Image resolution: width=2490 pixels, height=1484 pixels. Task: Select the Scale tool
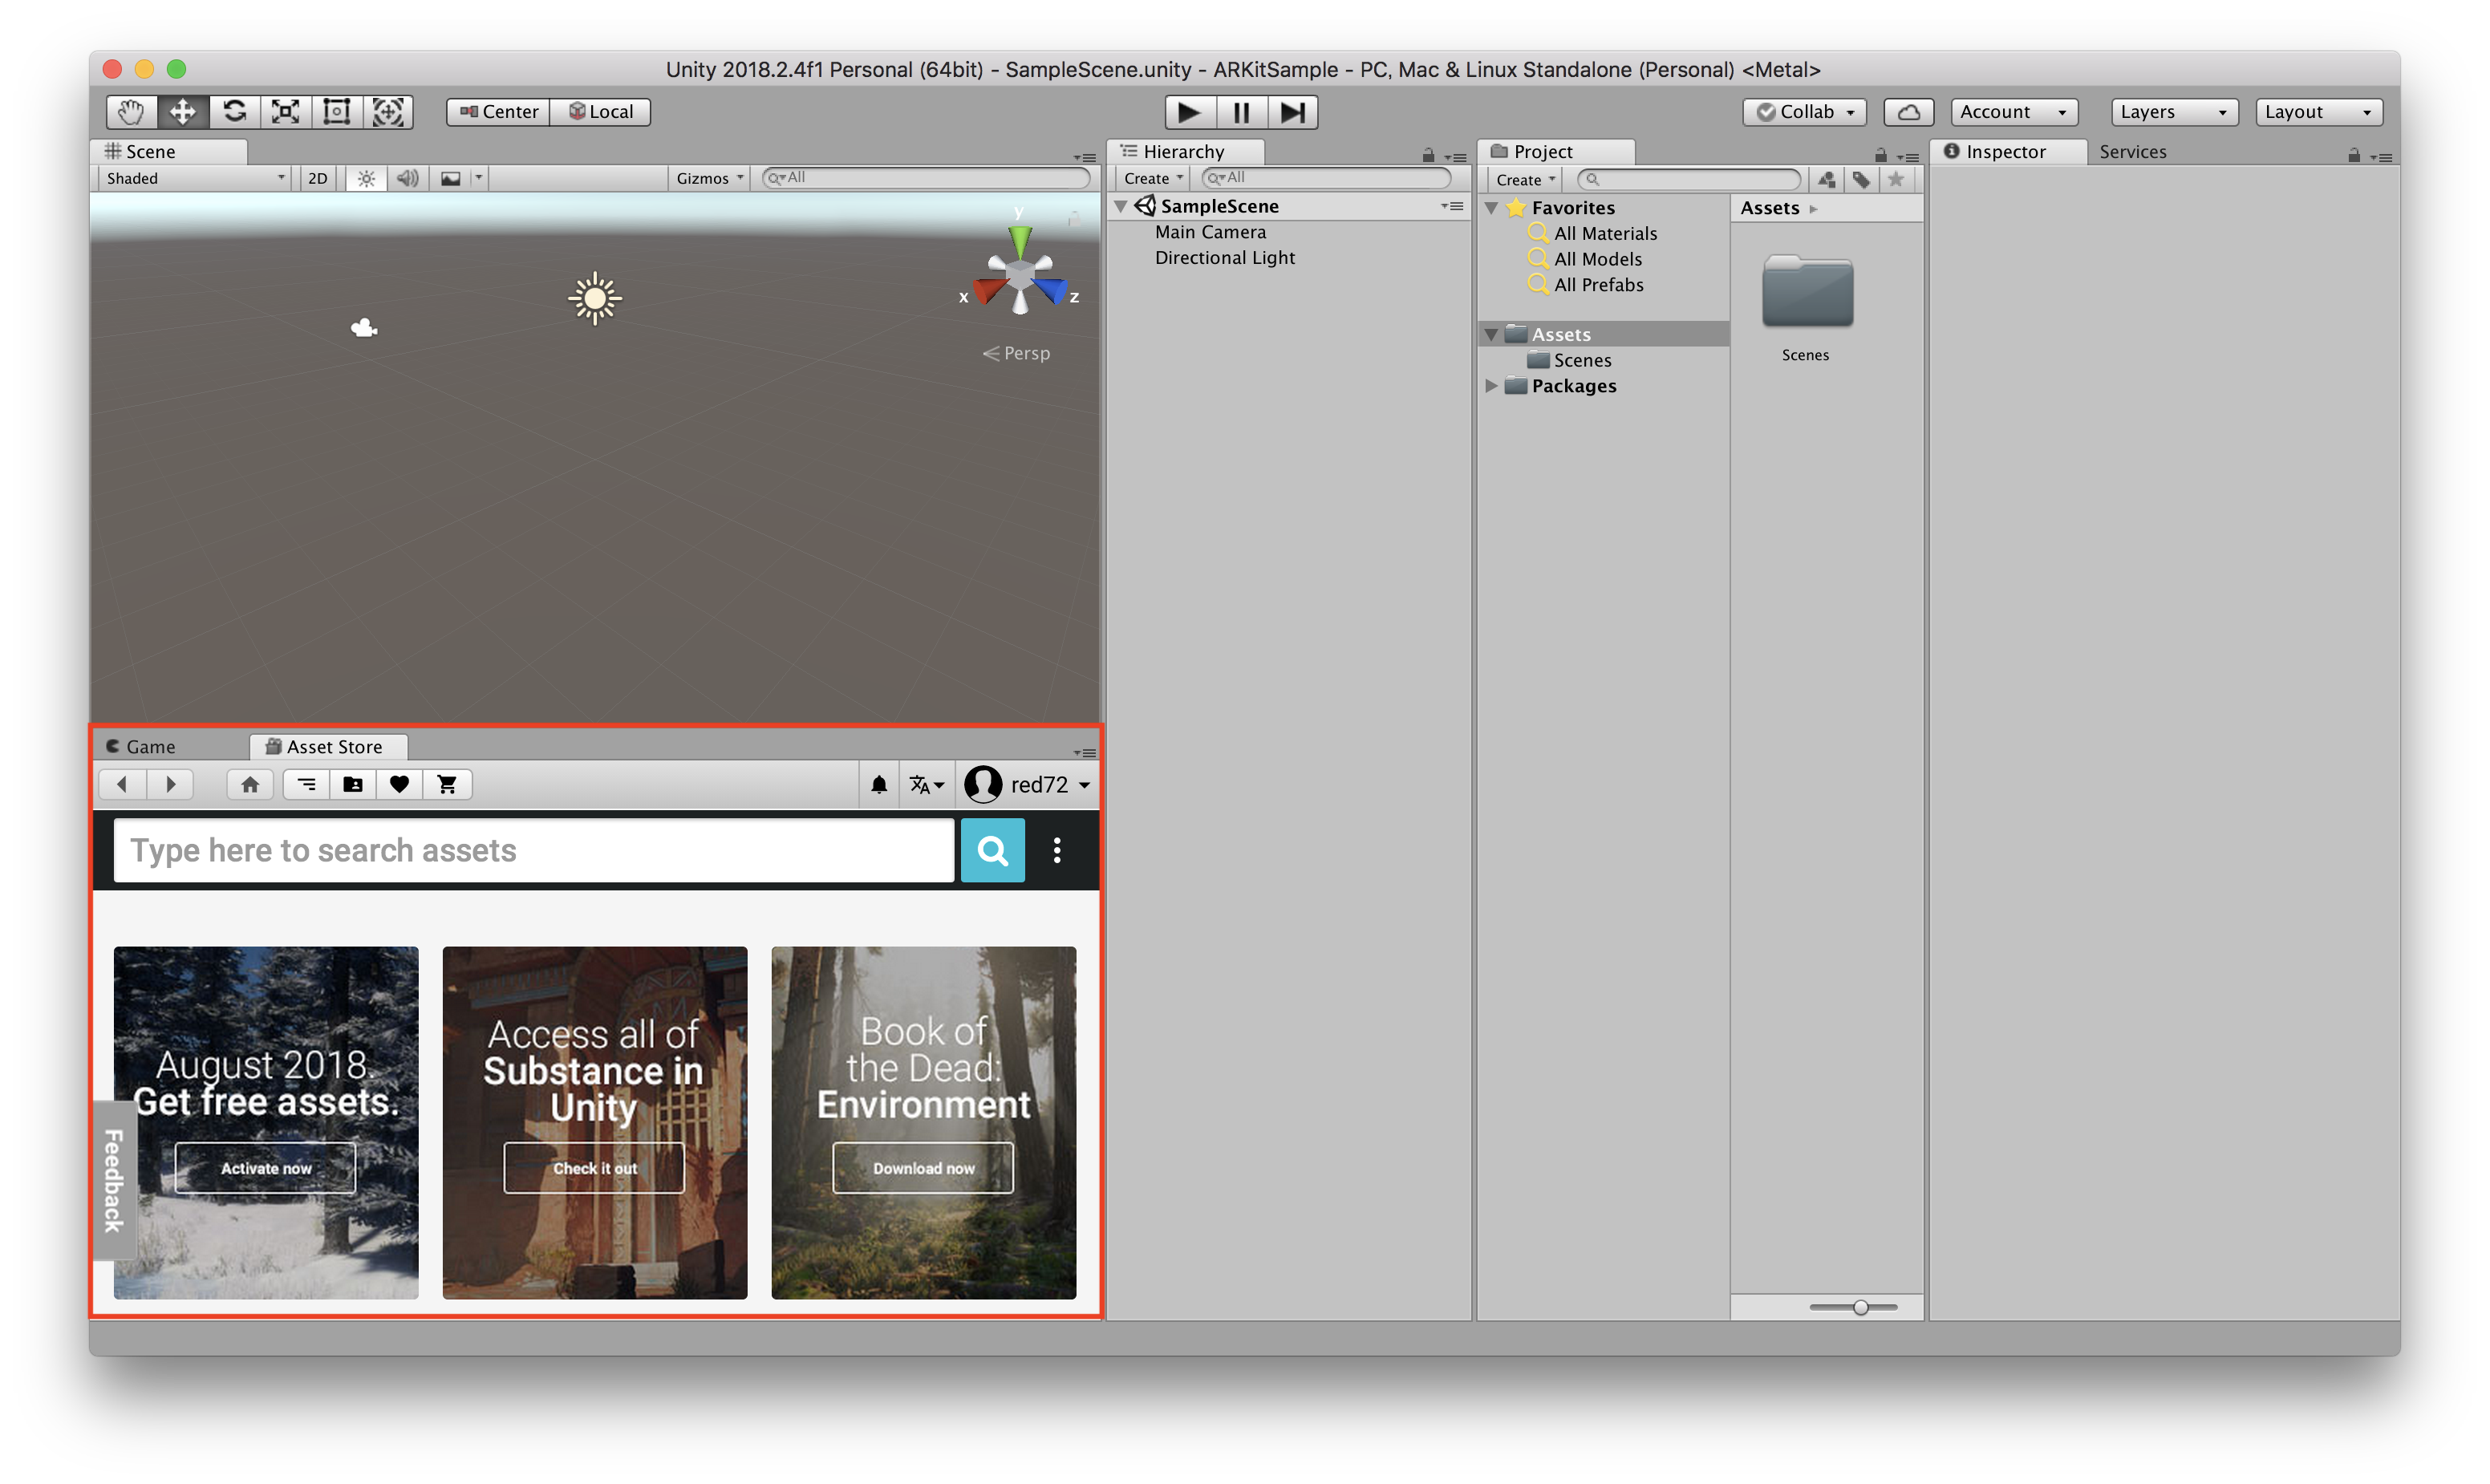286,112
